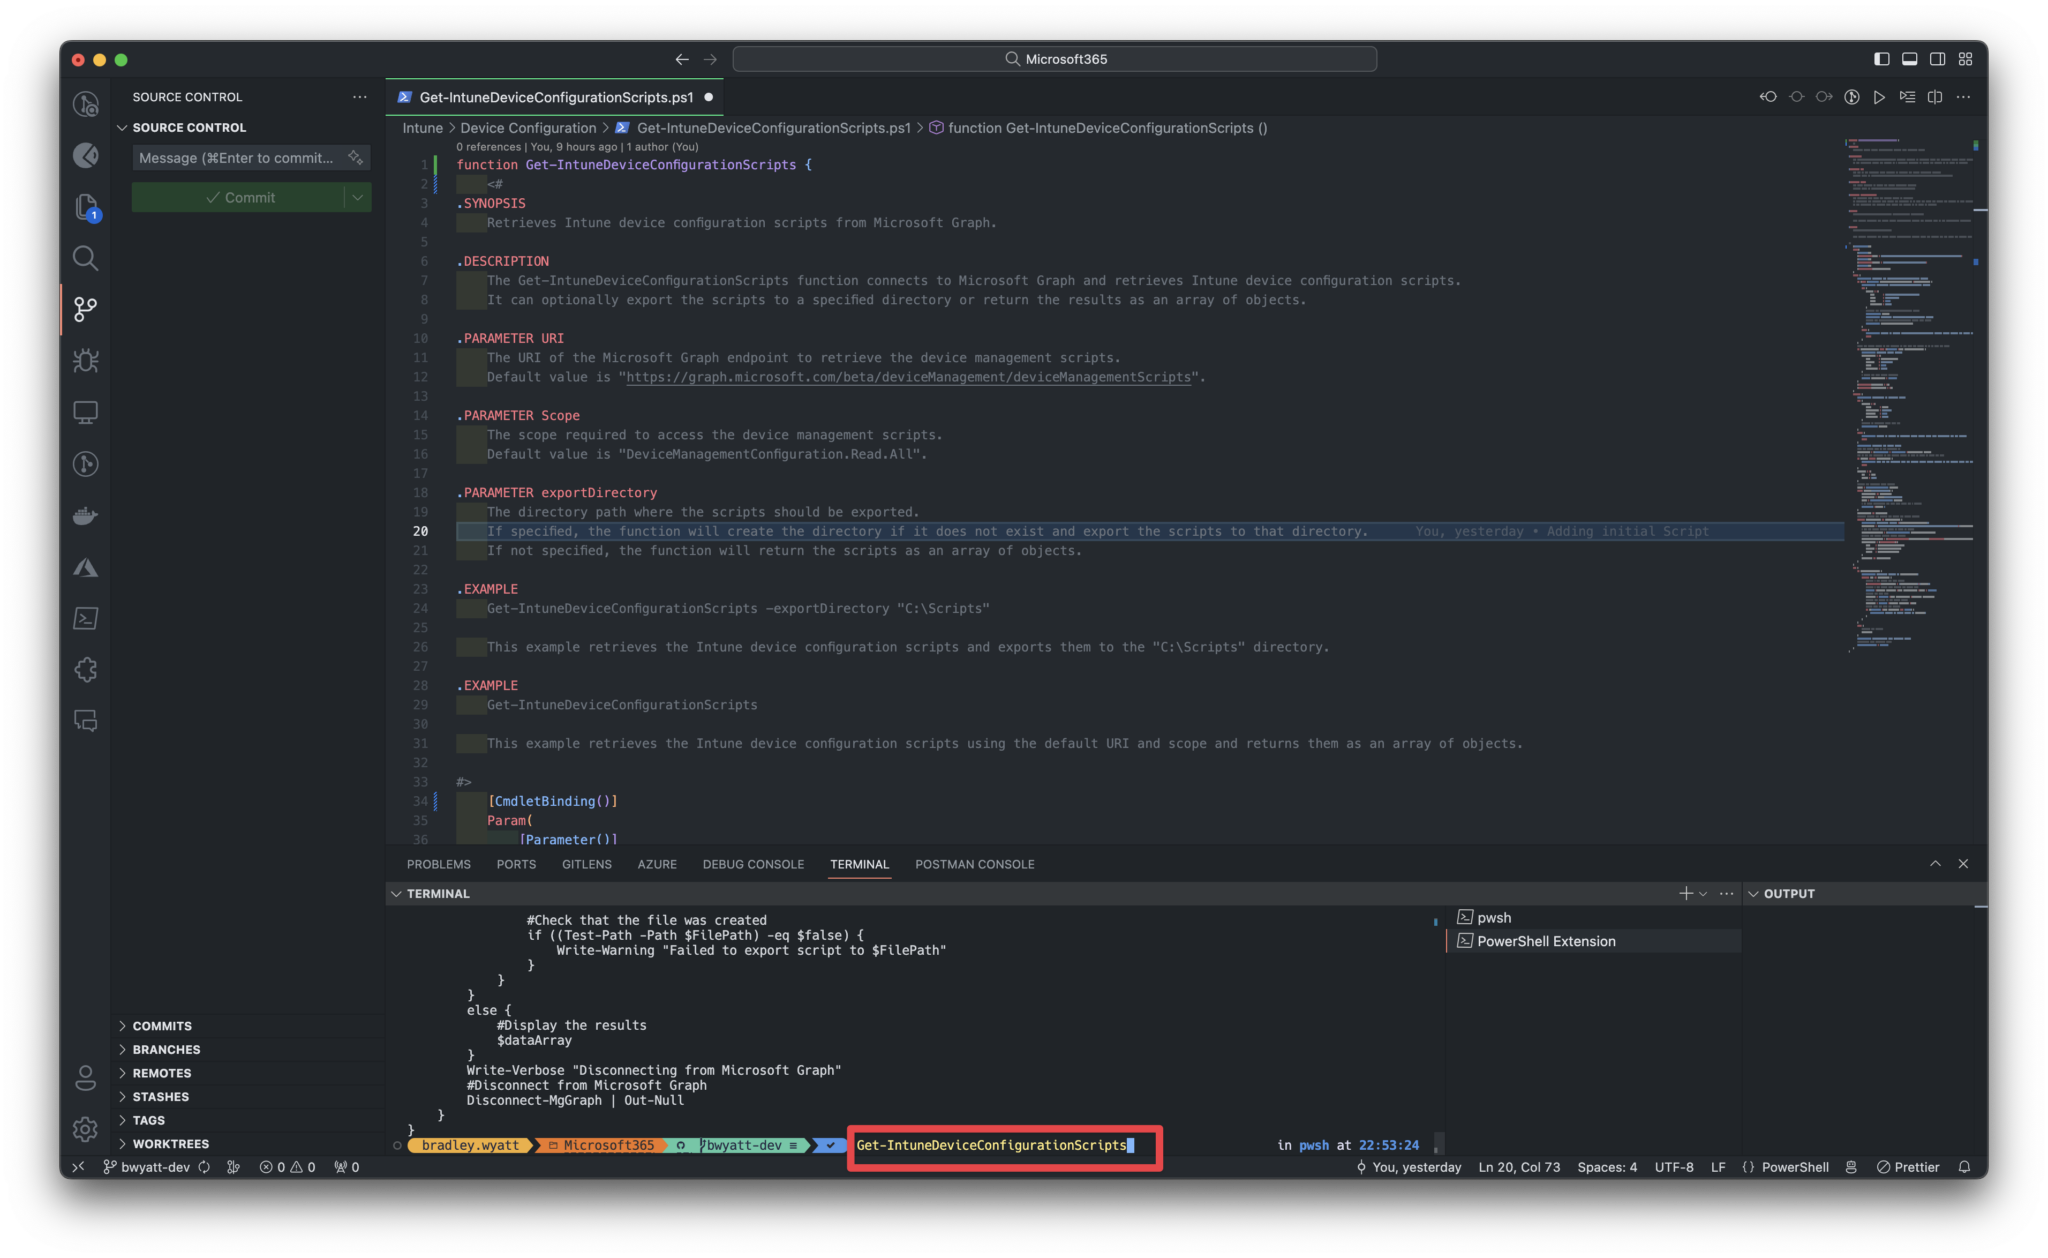Open the Explorer files icon
The width and height of the screenshot is (2048, 1258).
pyautogui.click(x=86, y=207)
